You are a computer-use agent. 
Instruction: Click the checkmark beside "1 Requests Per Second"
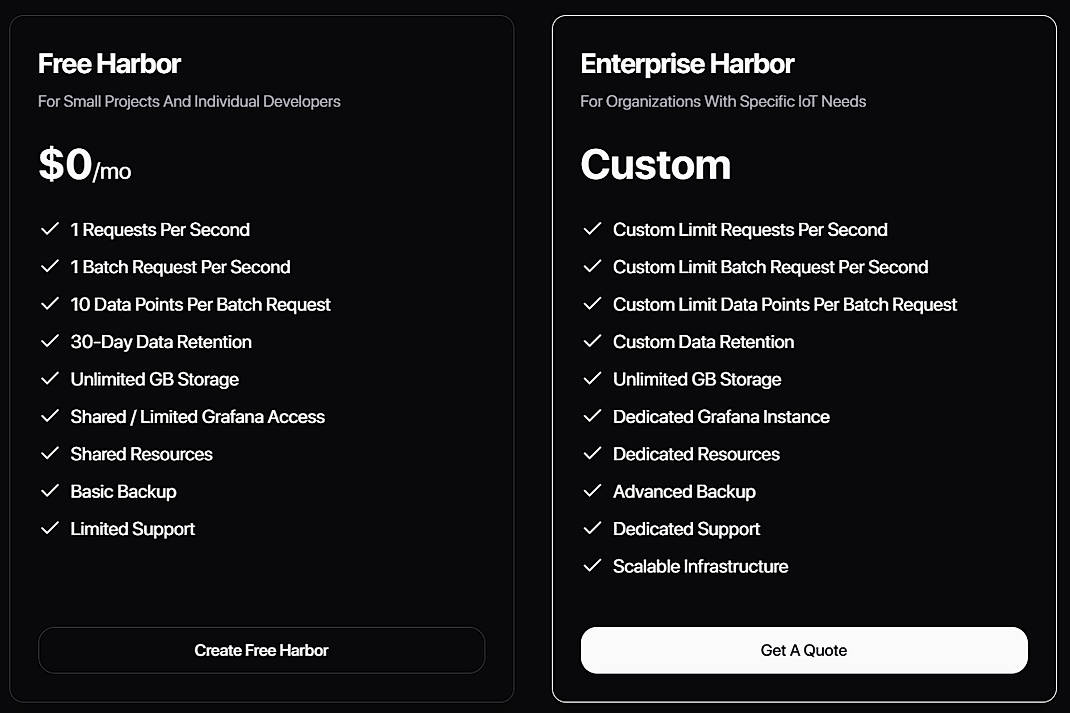[50, 229]
